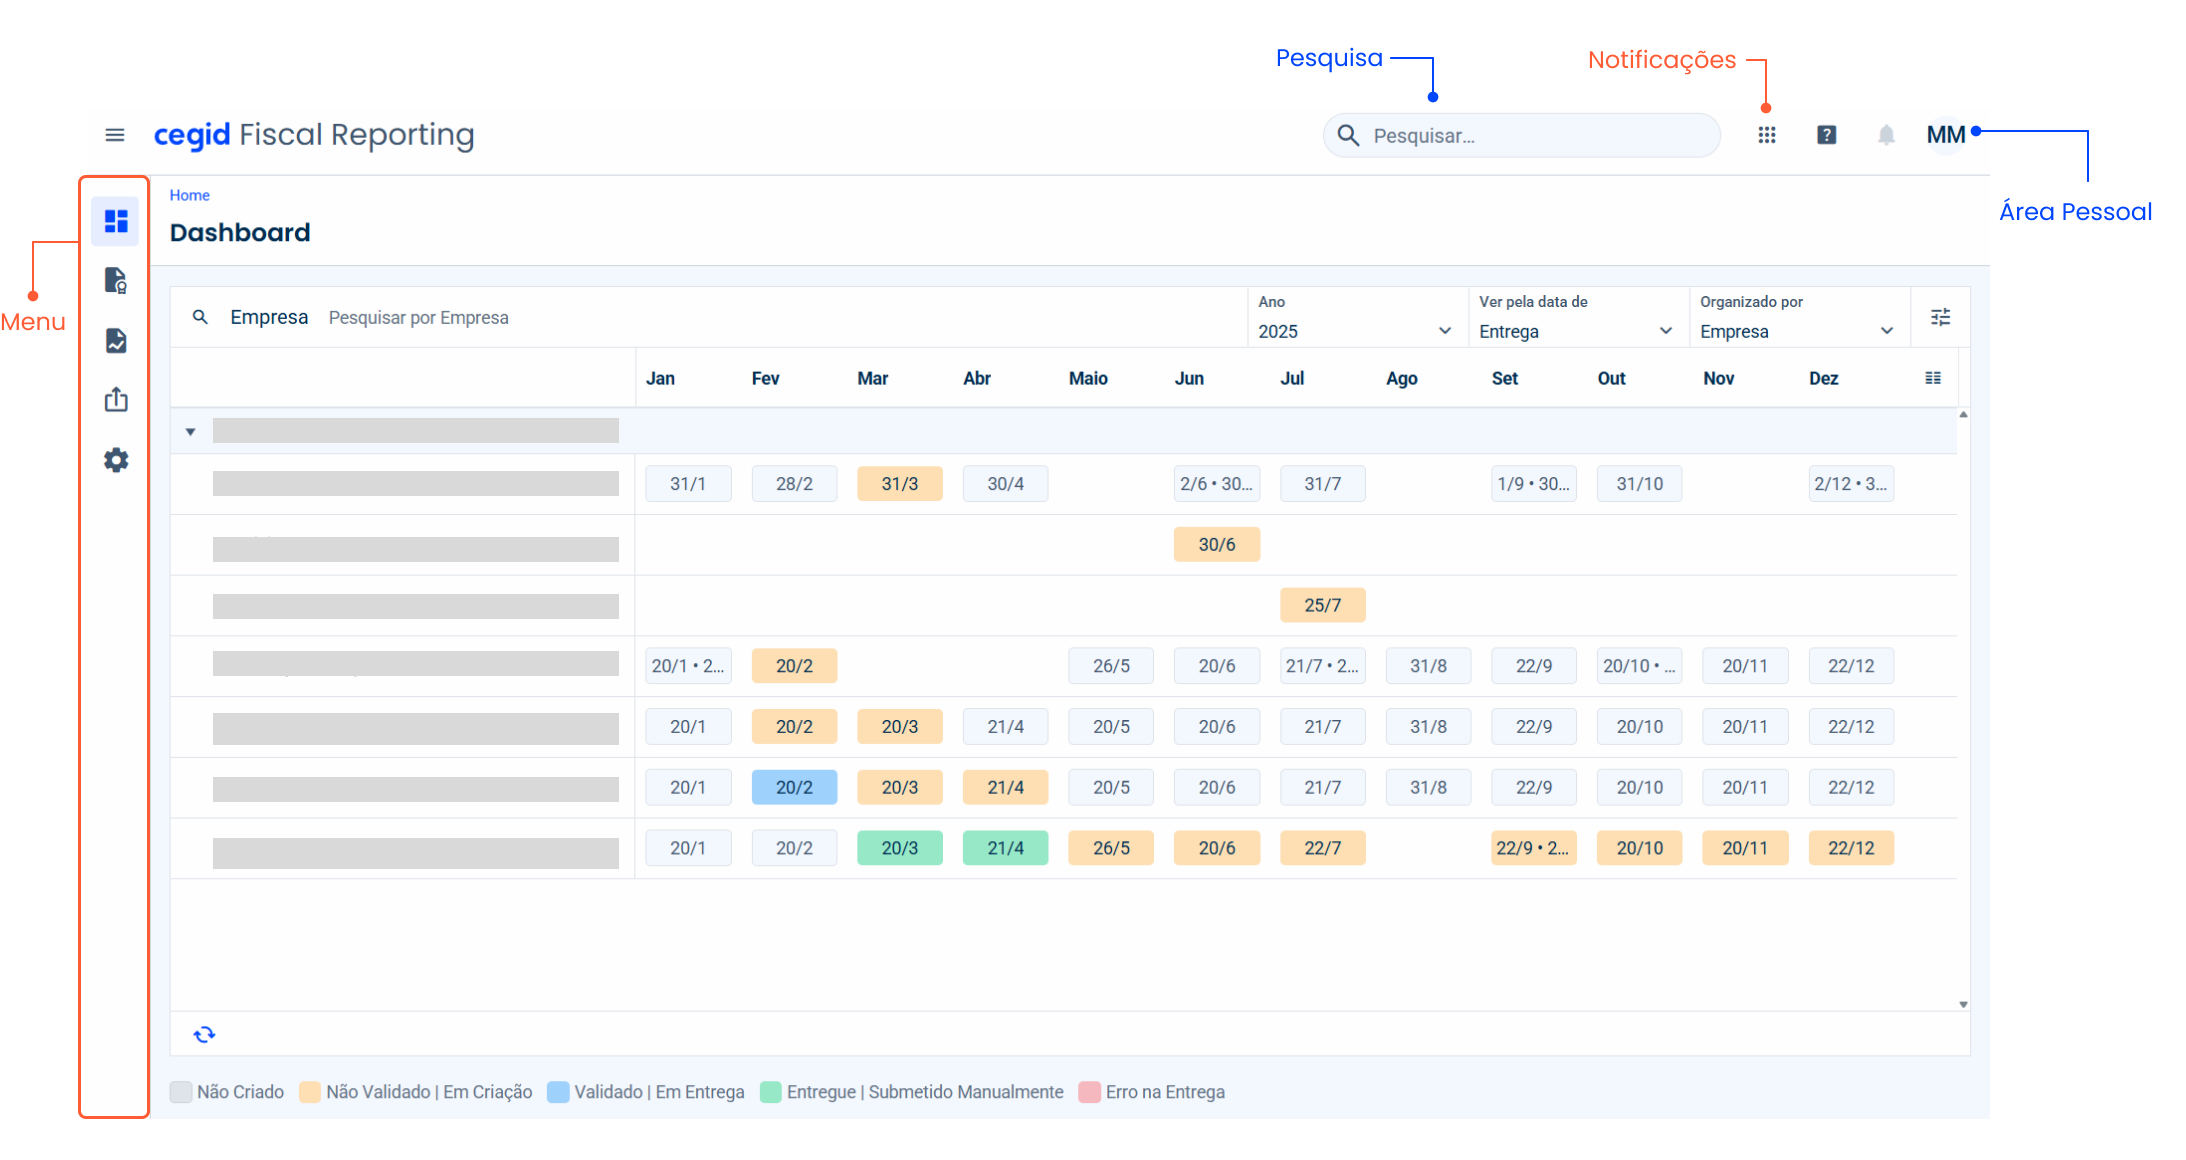The image size is (2186, 1160).
Task: Open the filter settings sliders icon
Action: (x=1940, y=317)
